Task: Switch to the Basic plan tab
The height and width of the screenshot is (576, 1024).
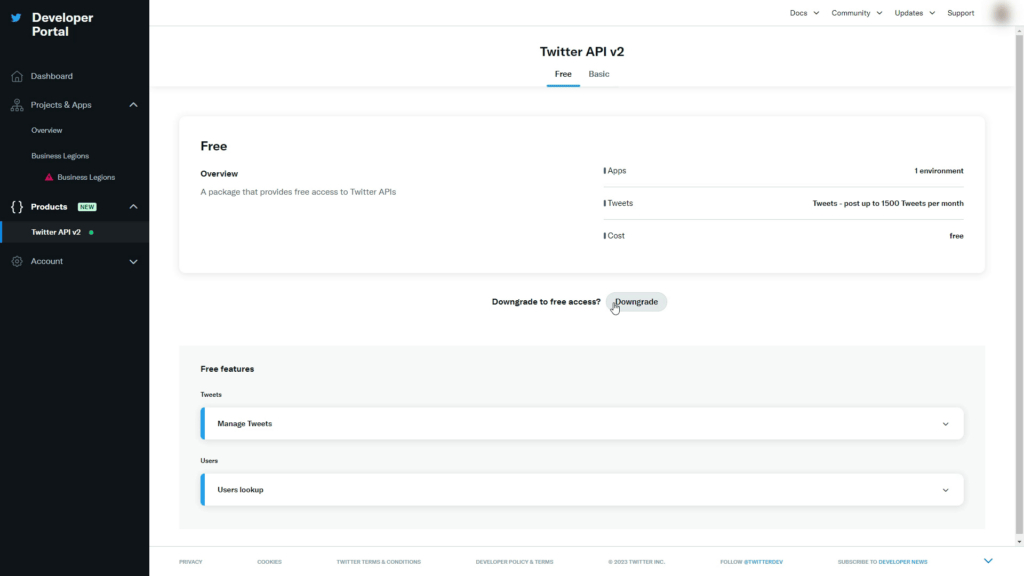Action: click(598, 74)
